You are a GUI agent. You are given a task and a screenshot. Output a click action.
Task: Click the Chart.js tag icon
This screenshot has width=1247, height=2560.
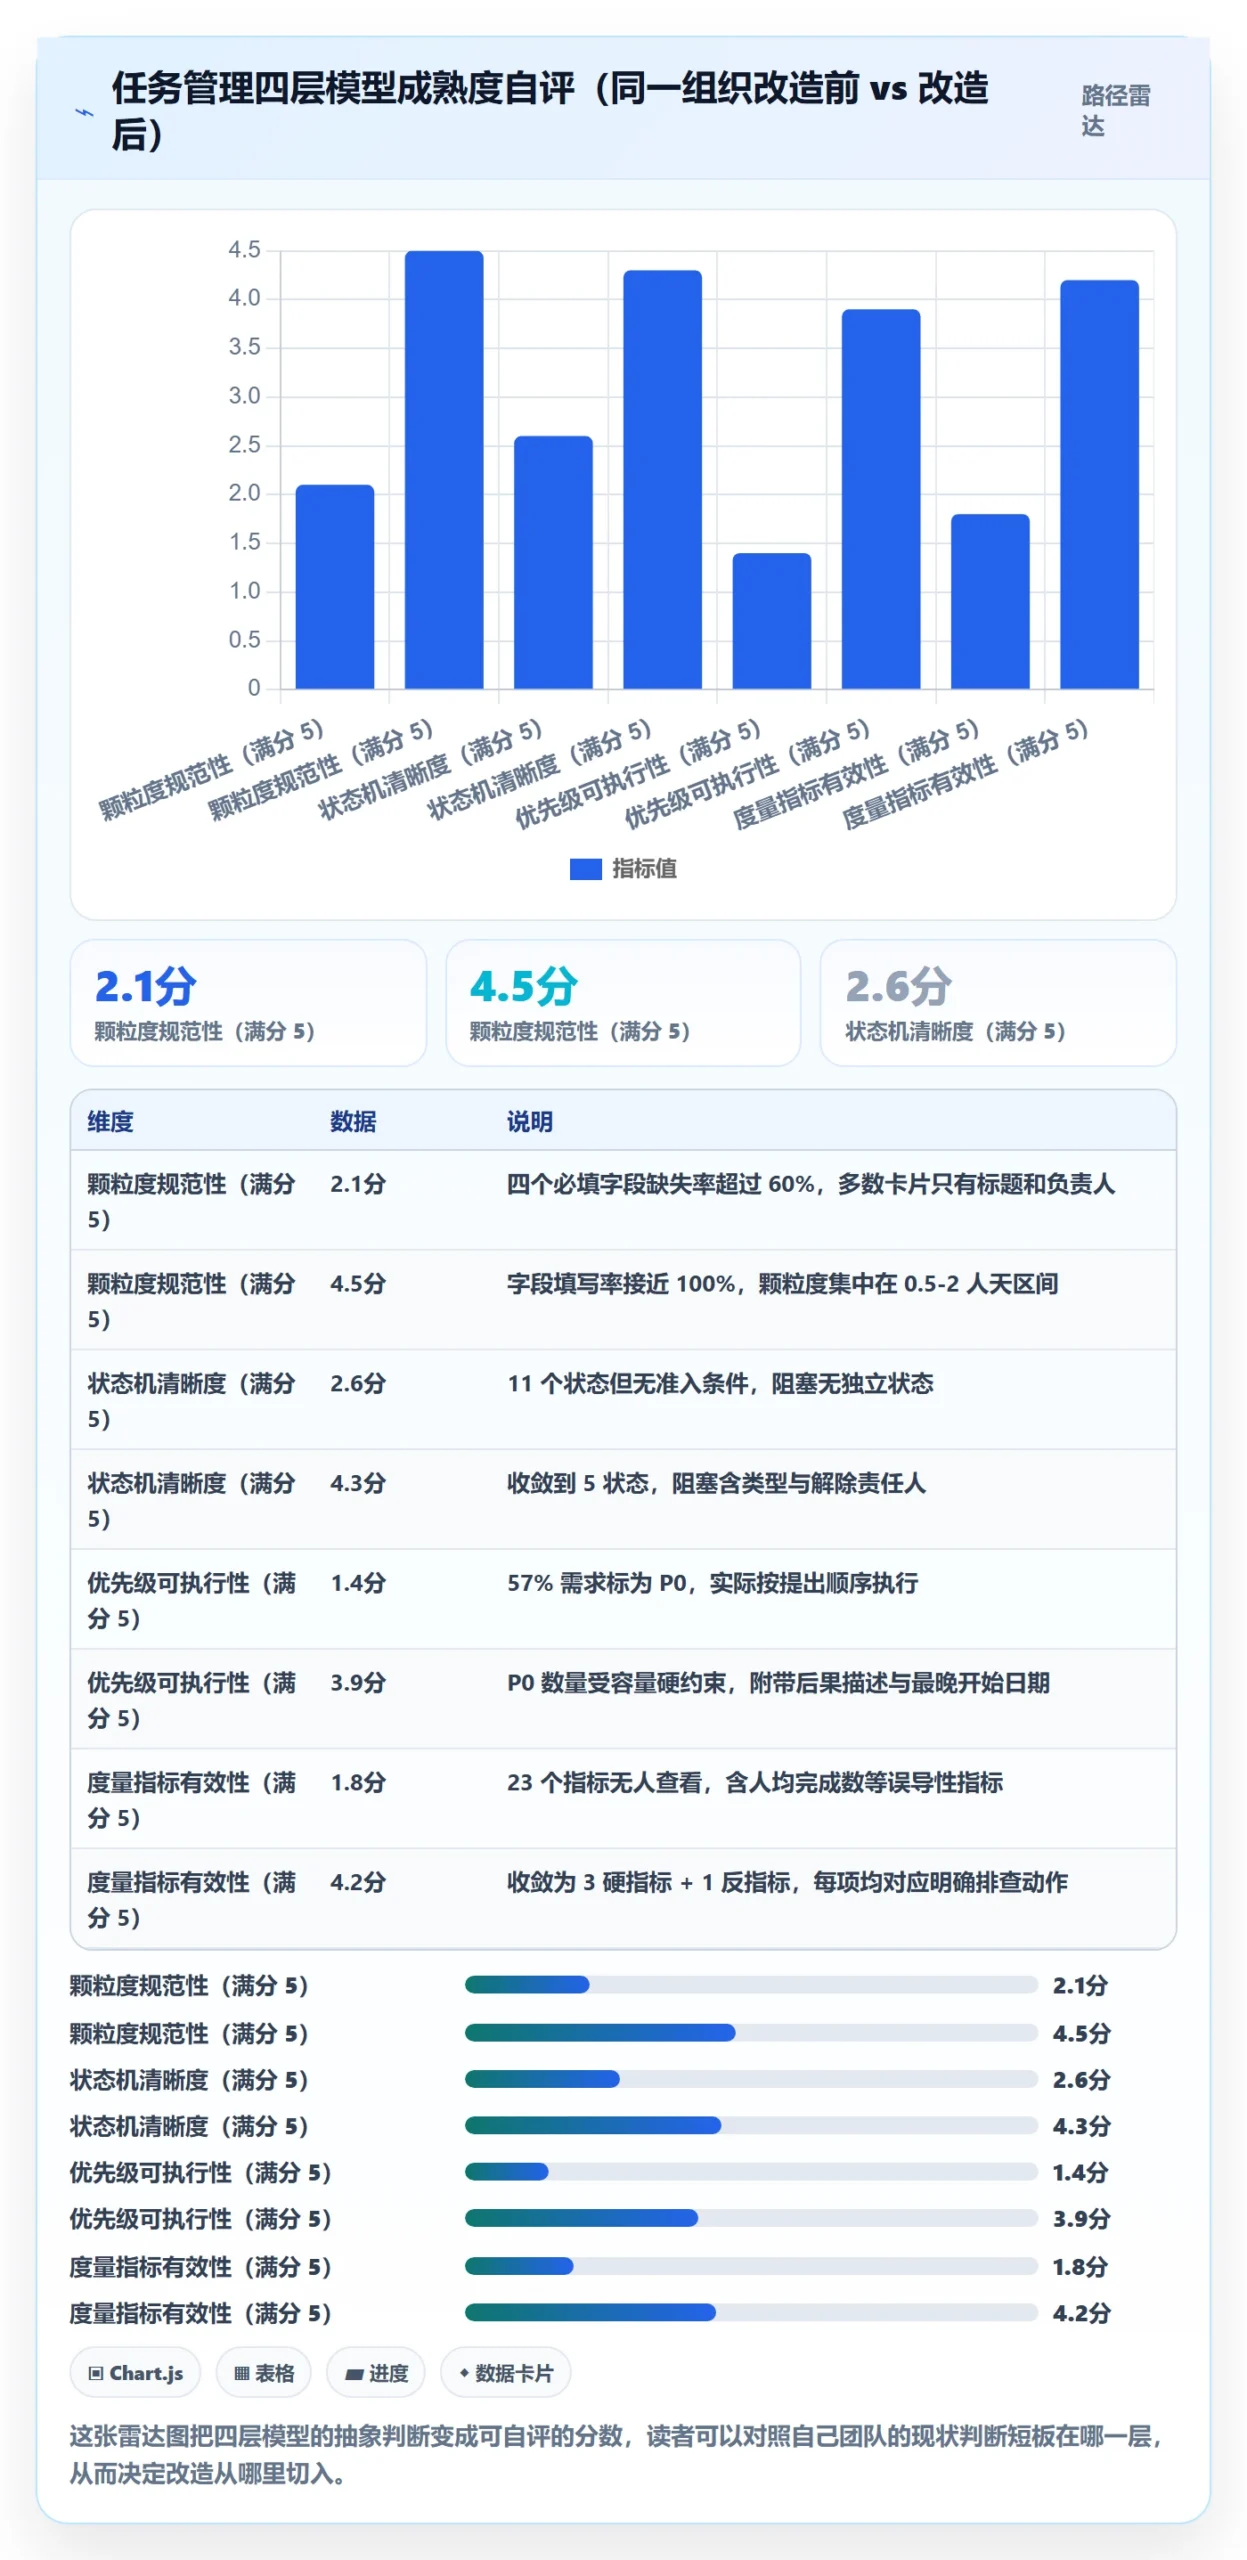pos(96,2373)
